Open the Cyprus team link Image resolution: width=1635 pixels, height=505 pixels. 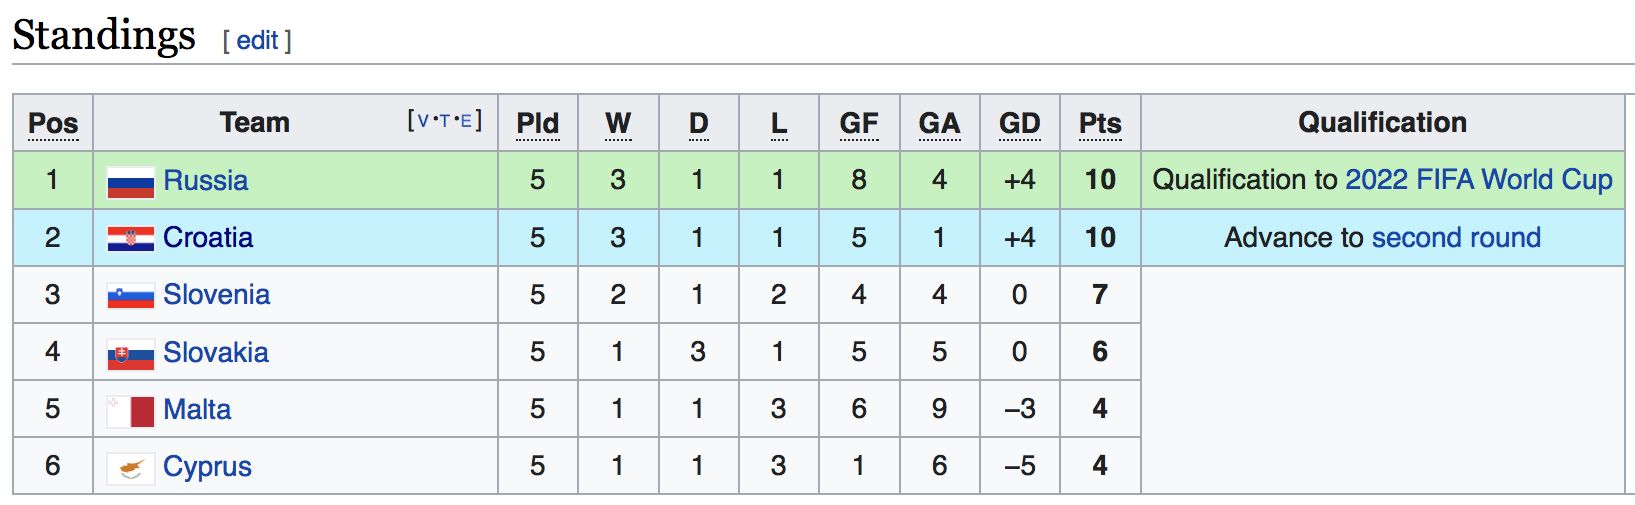pyautogui.click(x=207, y=467)
